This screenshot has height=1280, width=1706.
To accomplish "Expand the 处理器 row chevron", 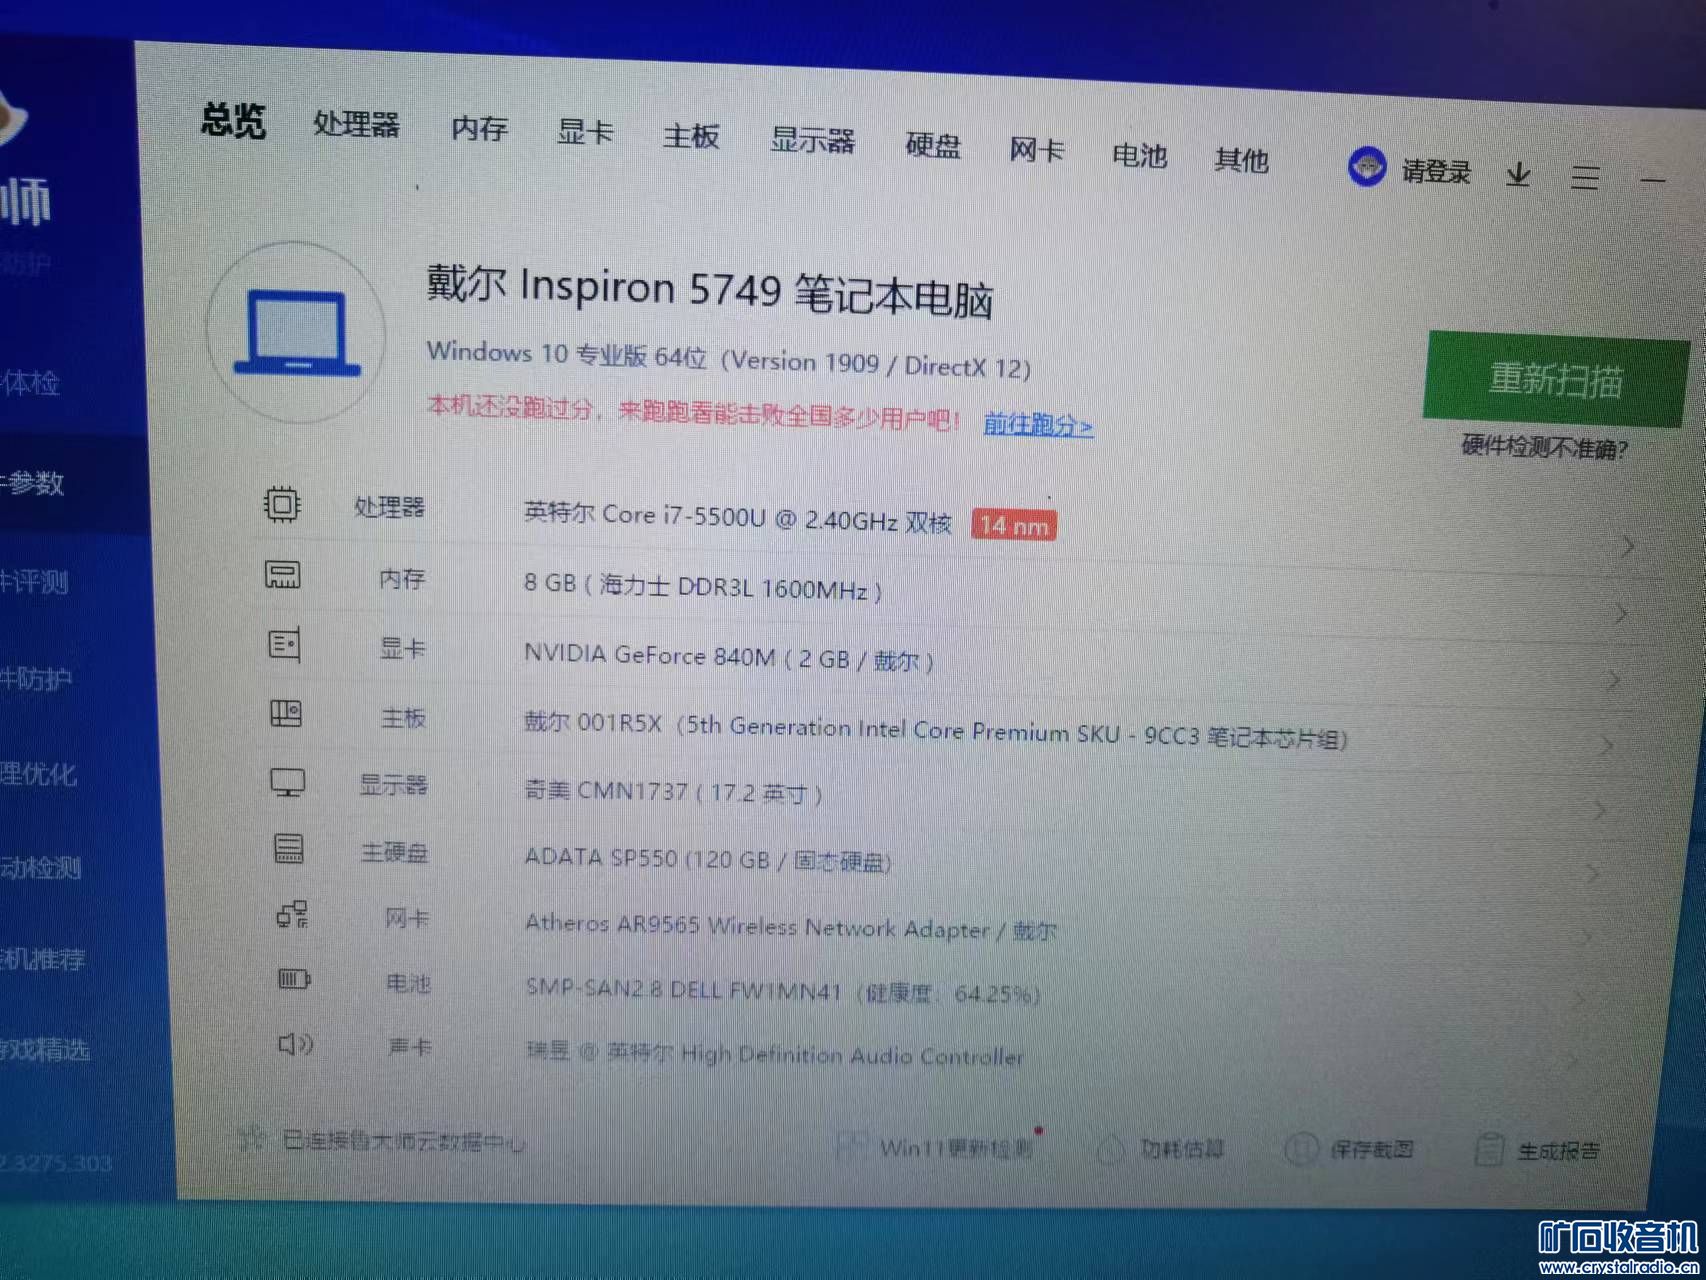I will coord(1628,546).
